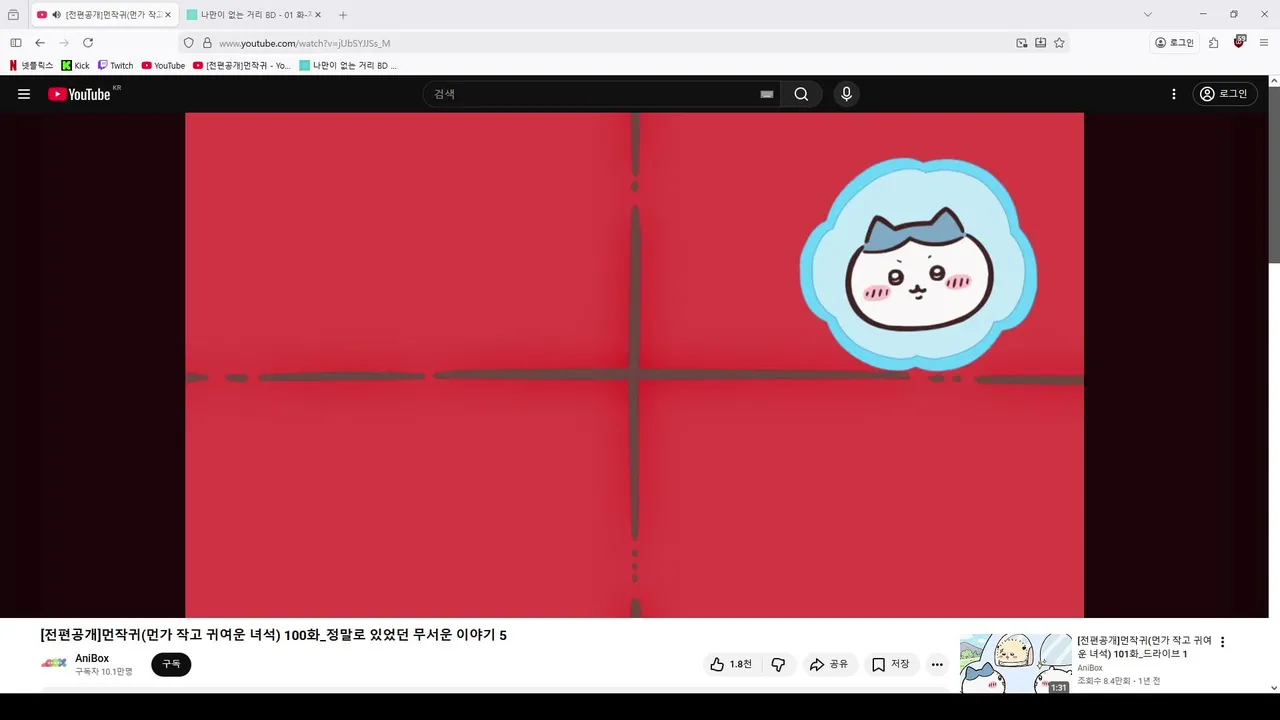Open the 101화 드라이브 1 video thumbnail
The height and width of the screenshot is (720, 1280).
pyautogui.click(x=1015, y=663)
